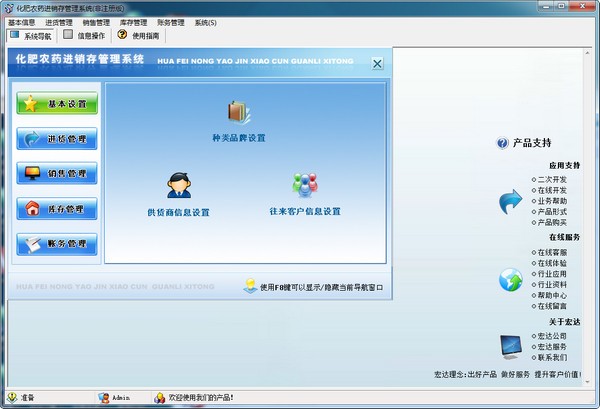This screenshot has width=600, height=409.
Task: Click the 供货商信息设置 label
Action: click(179, 212)
